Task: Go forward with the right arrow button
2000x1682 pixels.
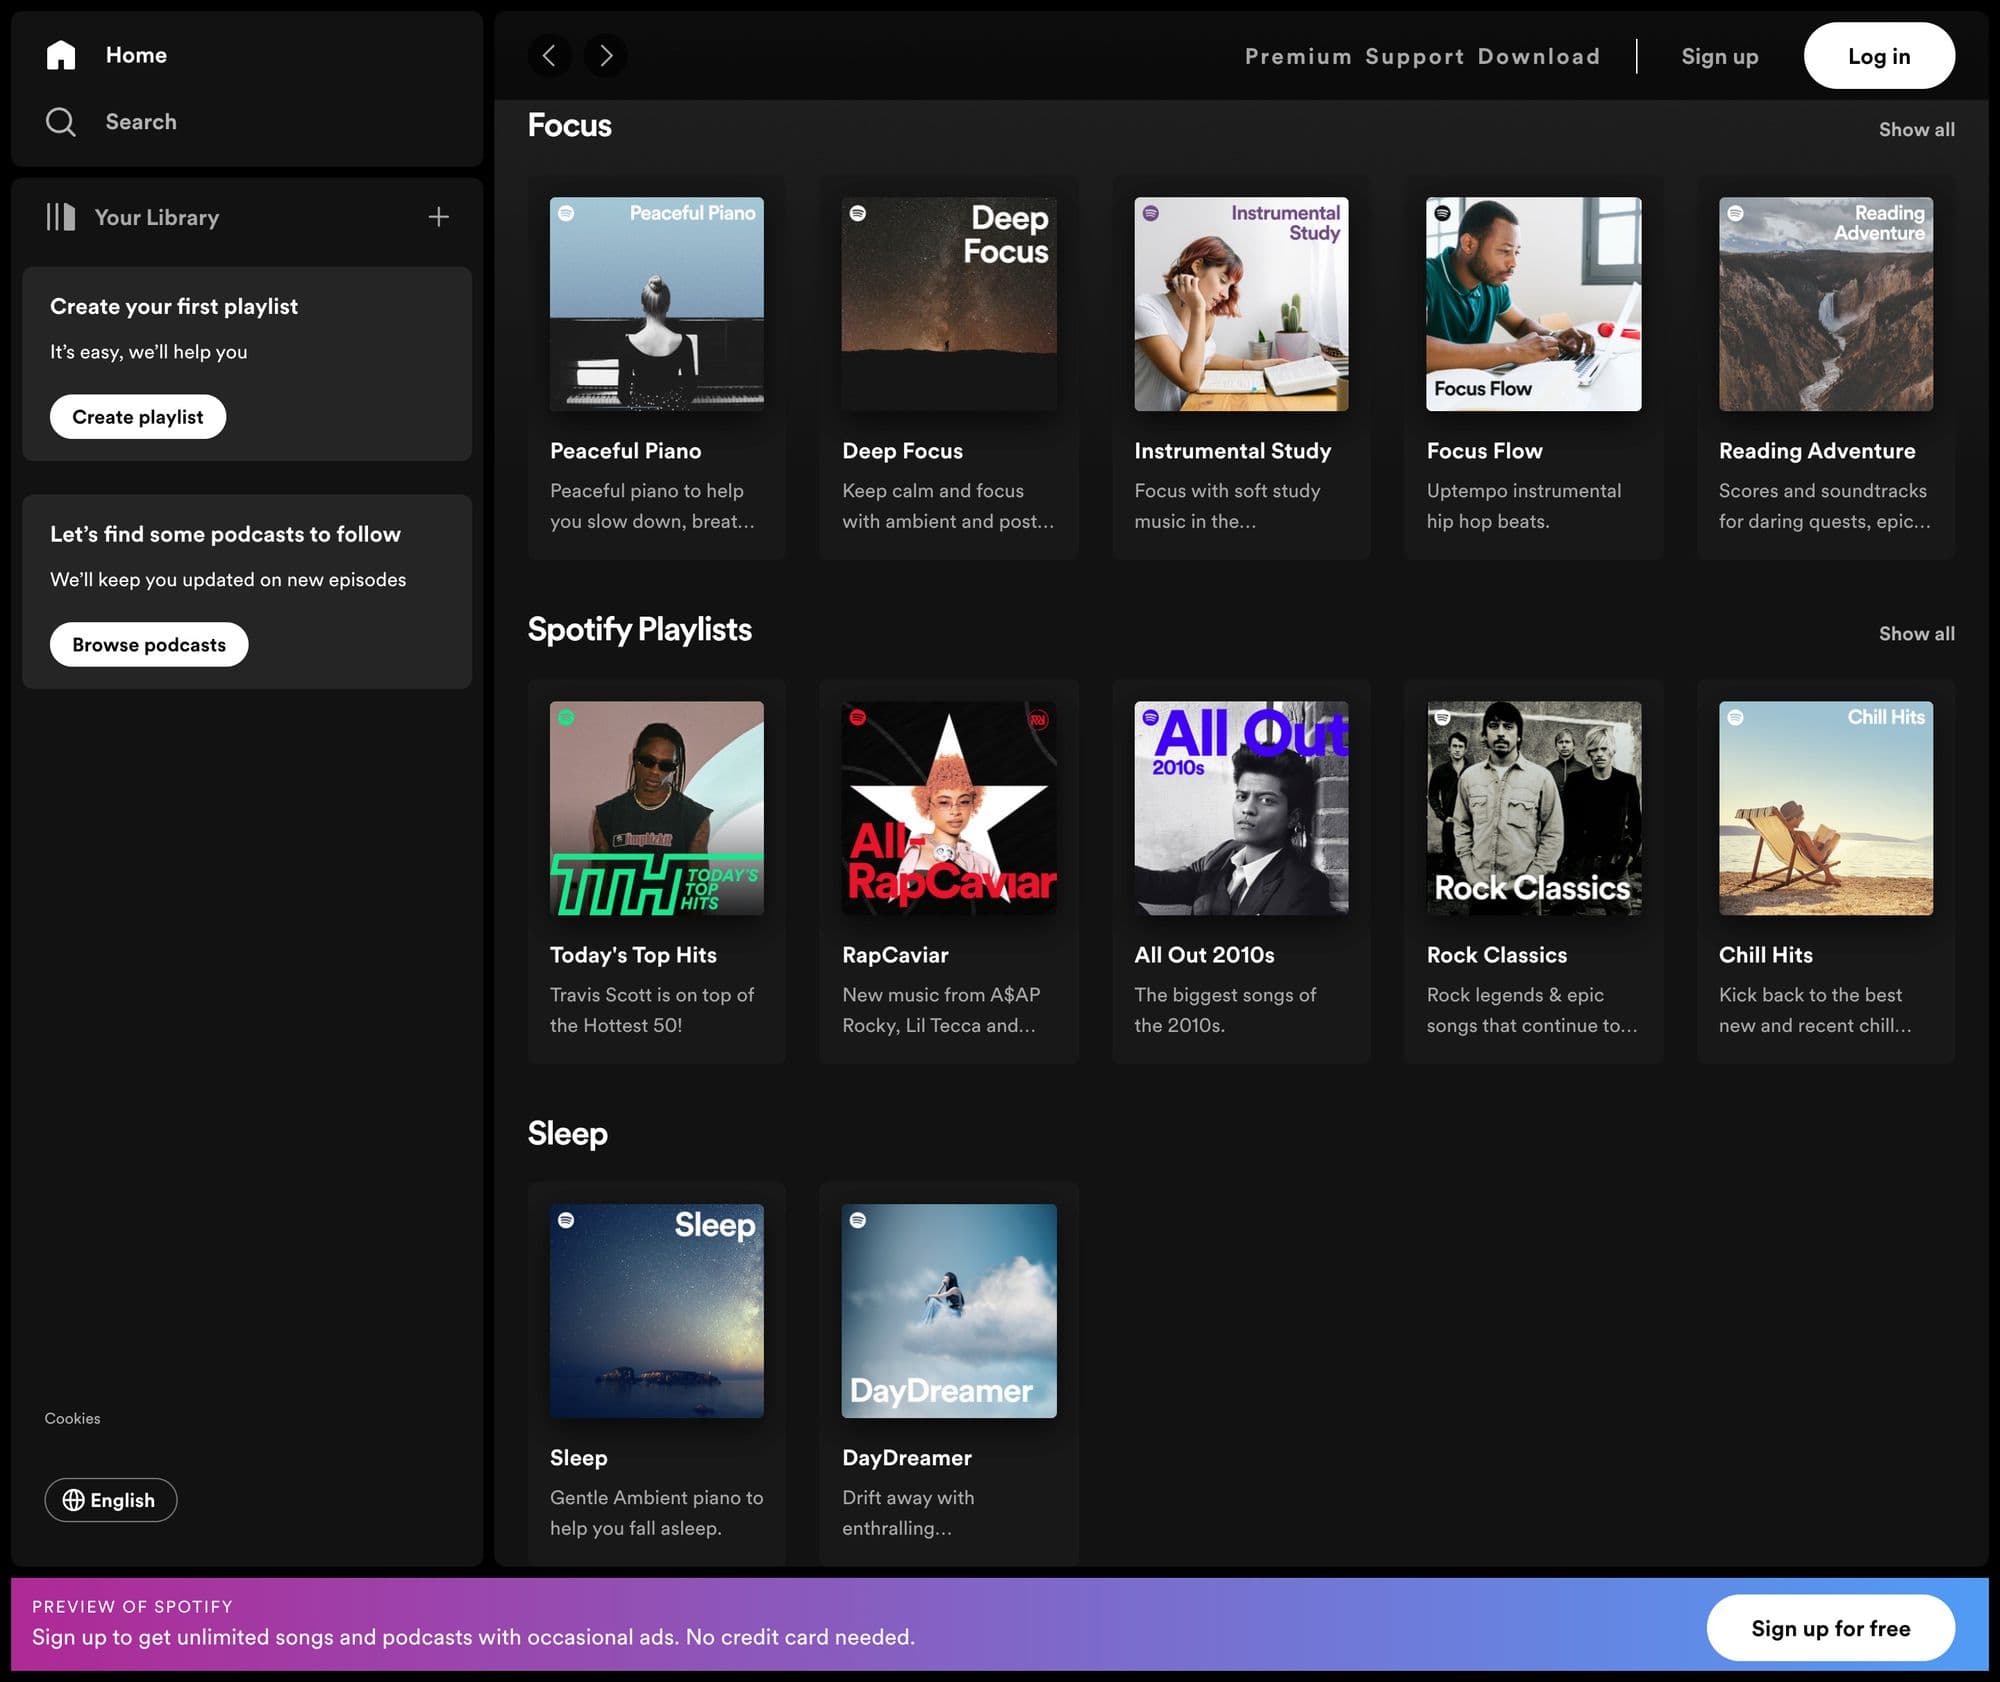Action: point(606,56)
